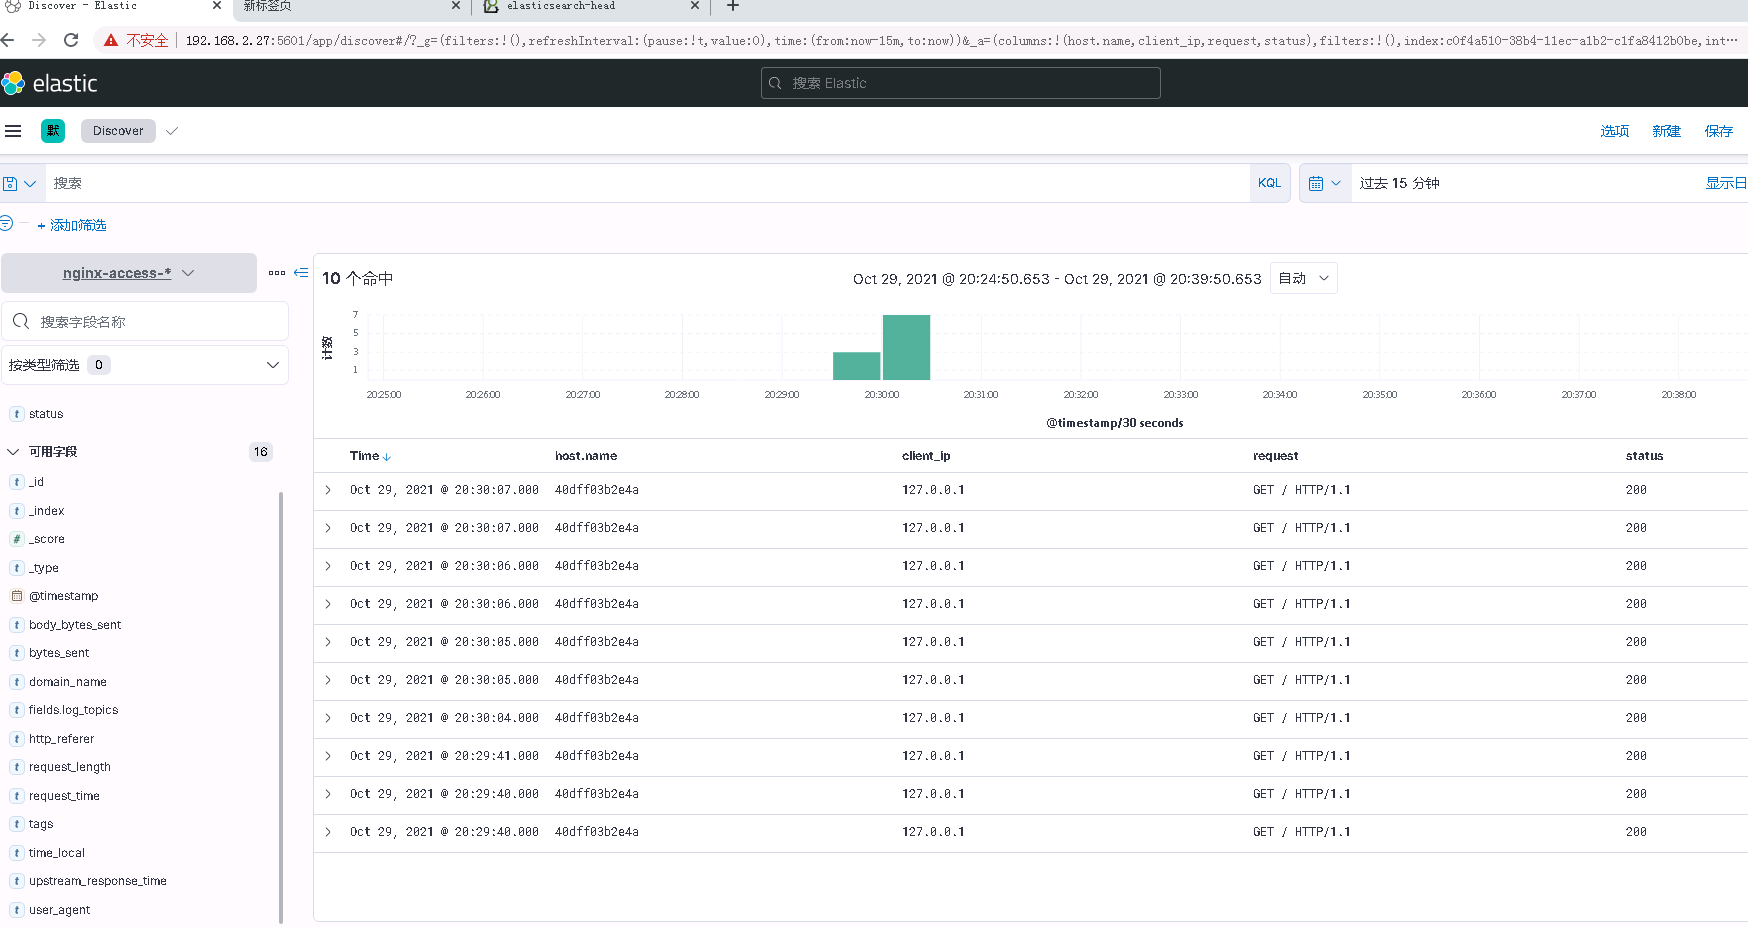Viewport: 1748px width, 927px height.
Task: Click the host.name column header
Action: coord(586,456)
